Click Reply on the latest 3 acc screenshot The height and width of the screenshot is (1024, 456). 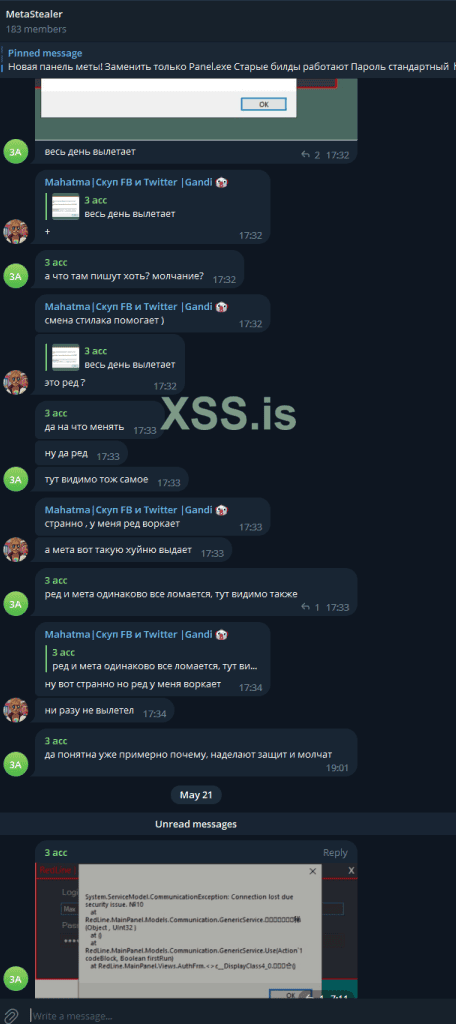pos(335,852)
